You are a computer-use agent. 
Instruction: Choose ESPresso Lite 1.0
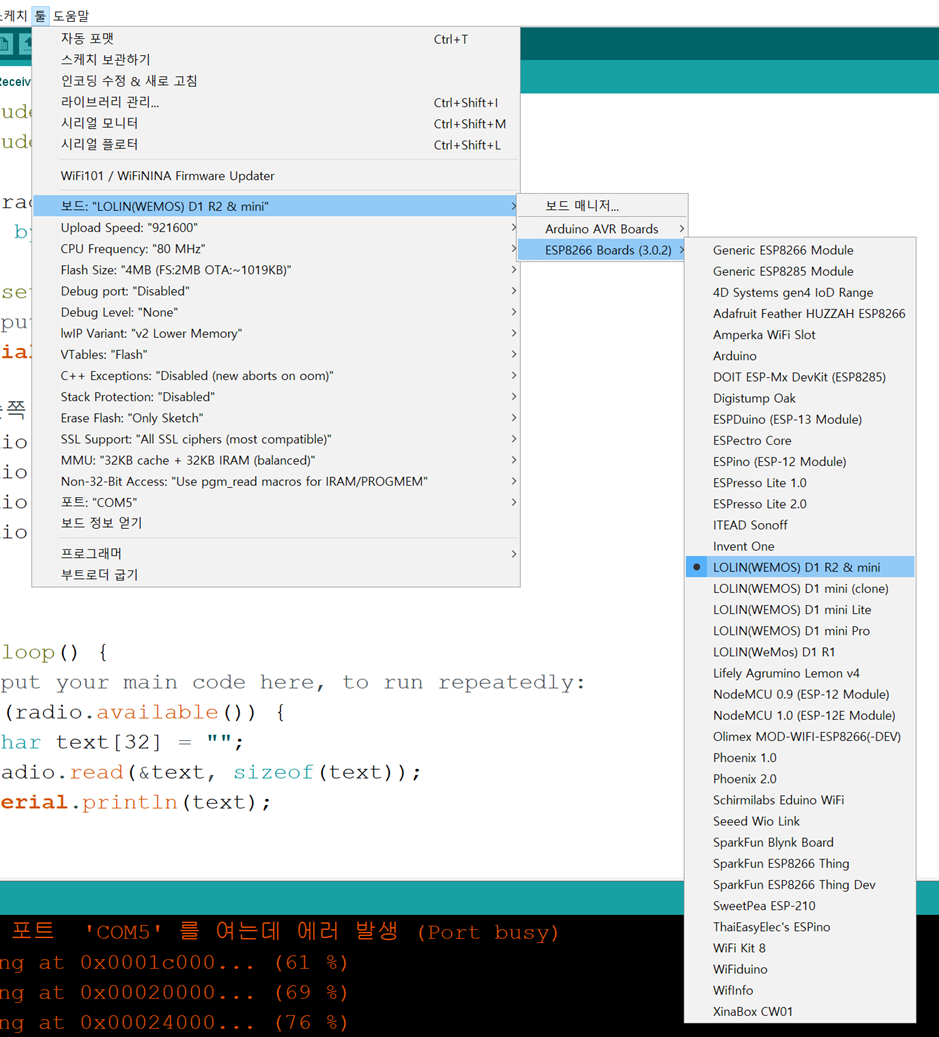(x=800, y=483)
